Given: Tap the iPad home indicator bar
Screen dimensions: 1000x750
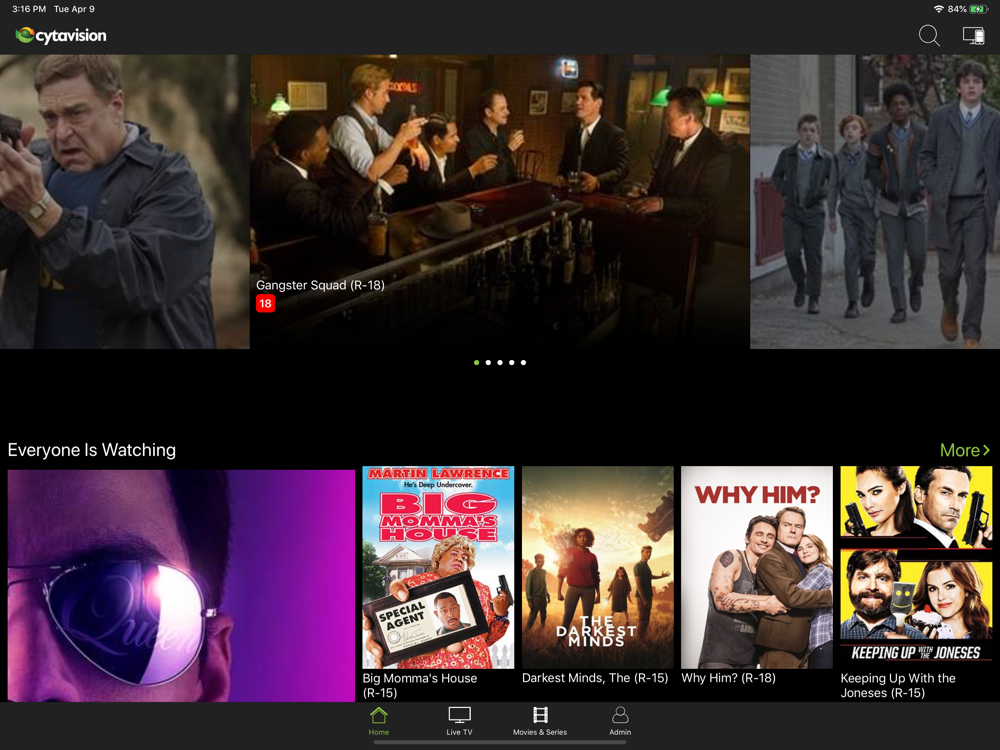Looking at the screenshot, I should (x=500, y=742).
